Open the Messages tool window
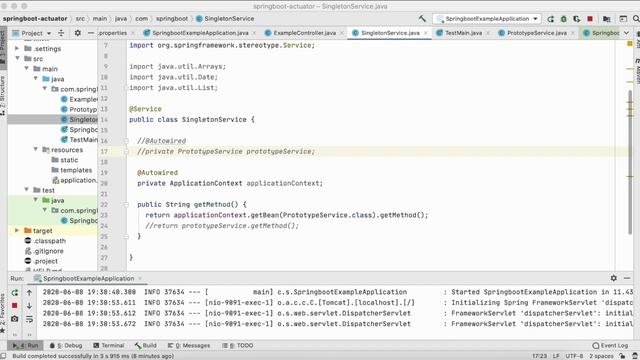 [x=189, y=345]
